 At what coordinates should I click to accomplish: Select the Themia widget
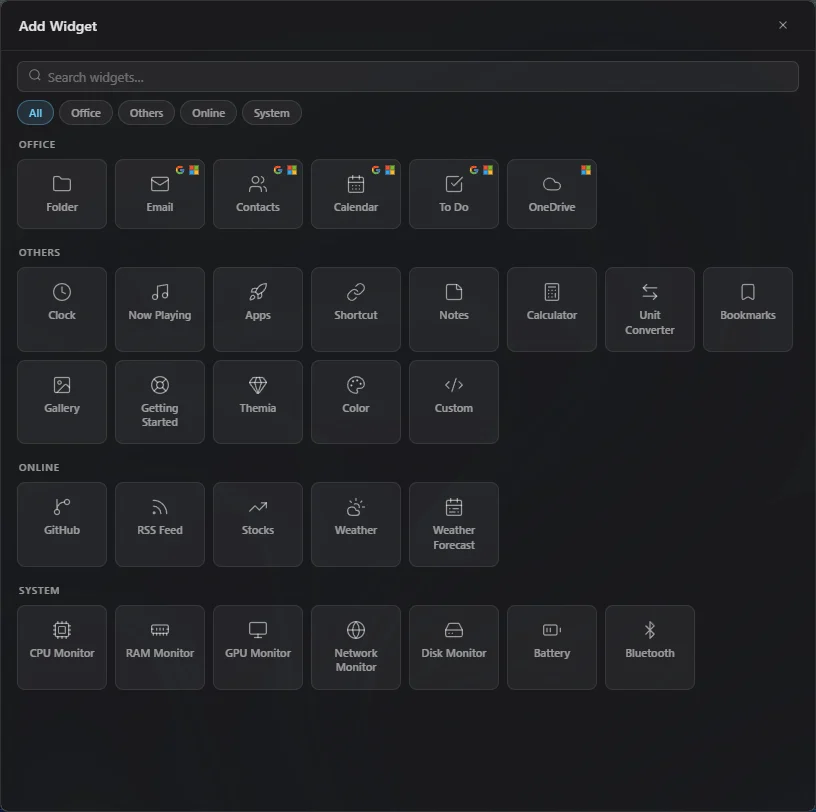[x=258, y=402]
